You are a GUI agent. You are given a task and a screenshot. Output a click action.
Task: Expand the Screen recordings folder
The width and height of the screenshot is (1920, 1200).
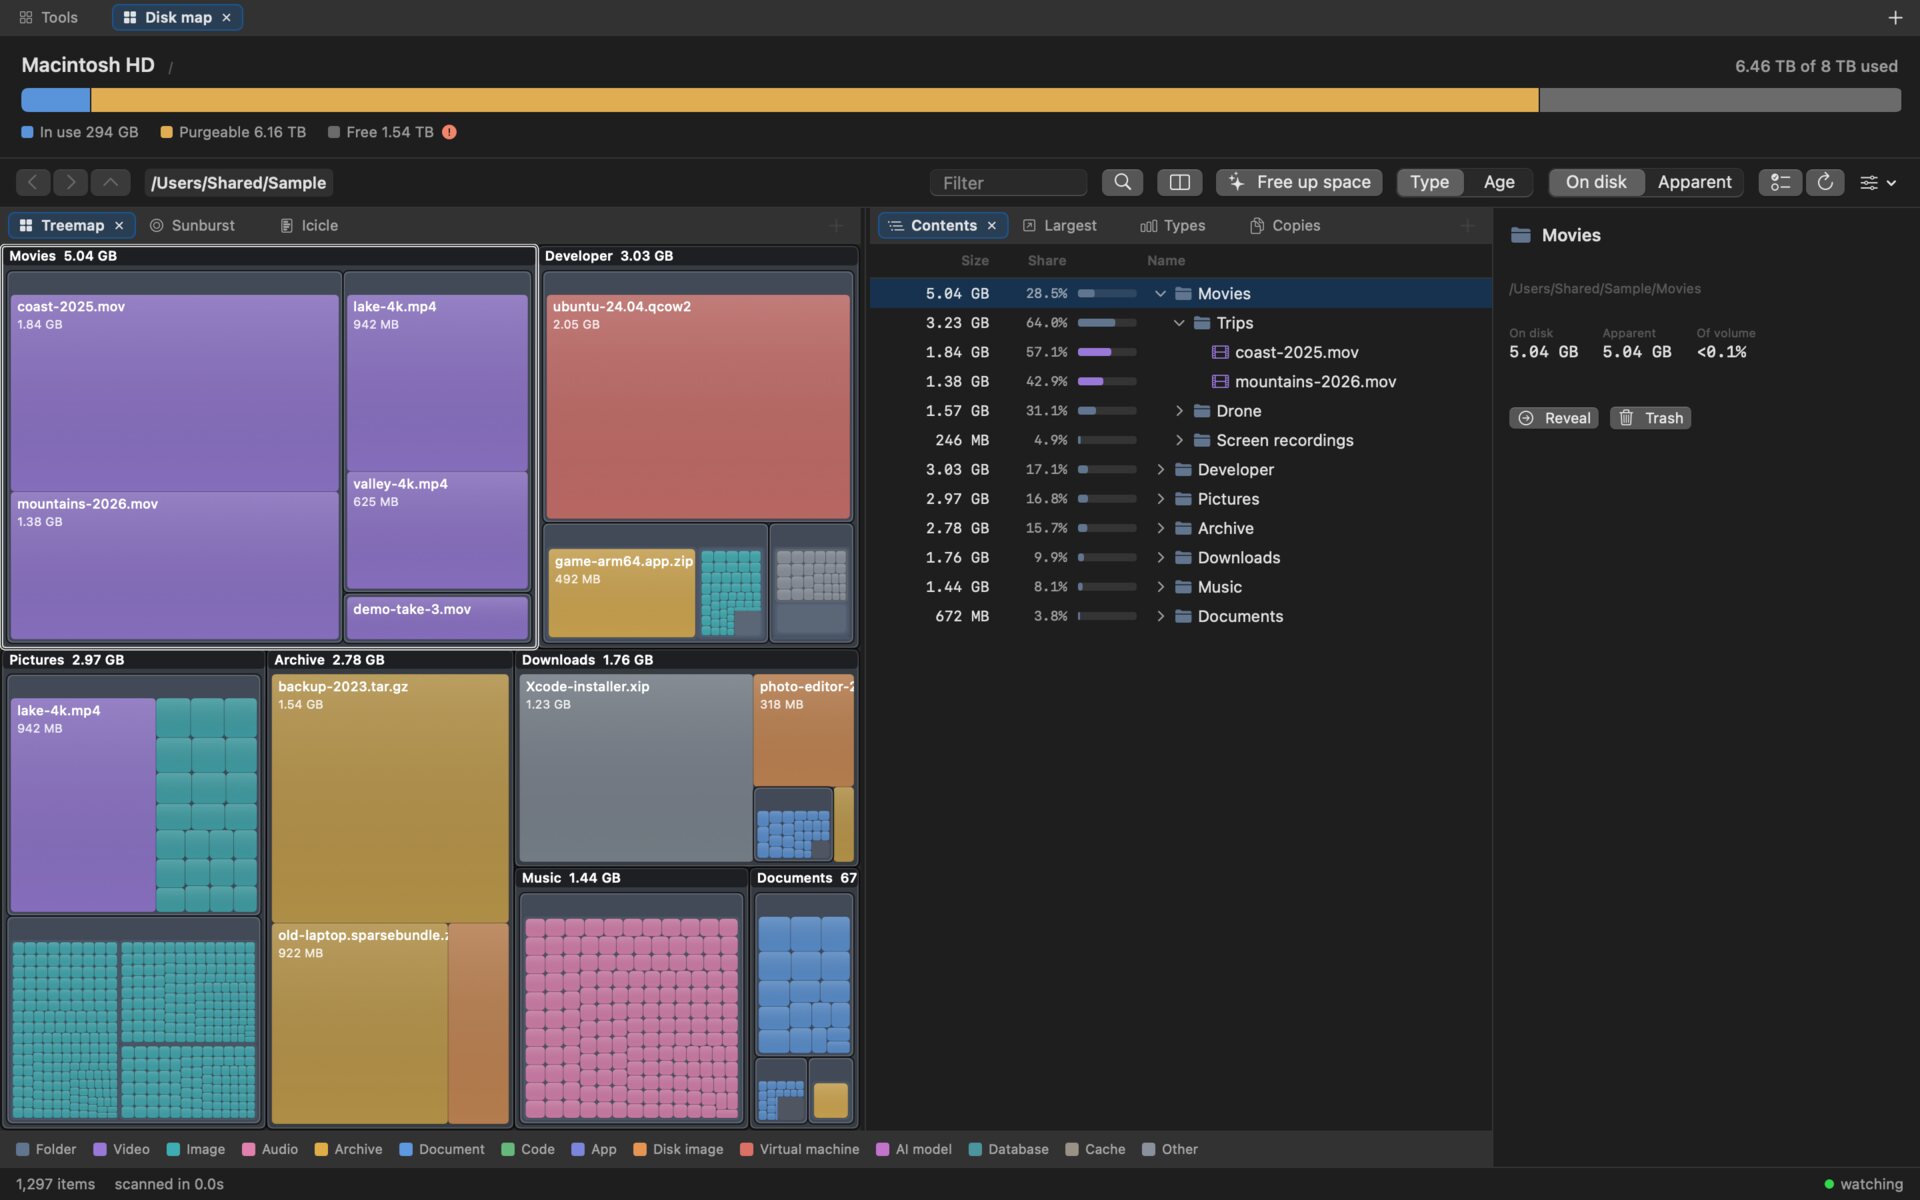(x=1179, y=440)
